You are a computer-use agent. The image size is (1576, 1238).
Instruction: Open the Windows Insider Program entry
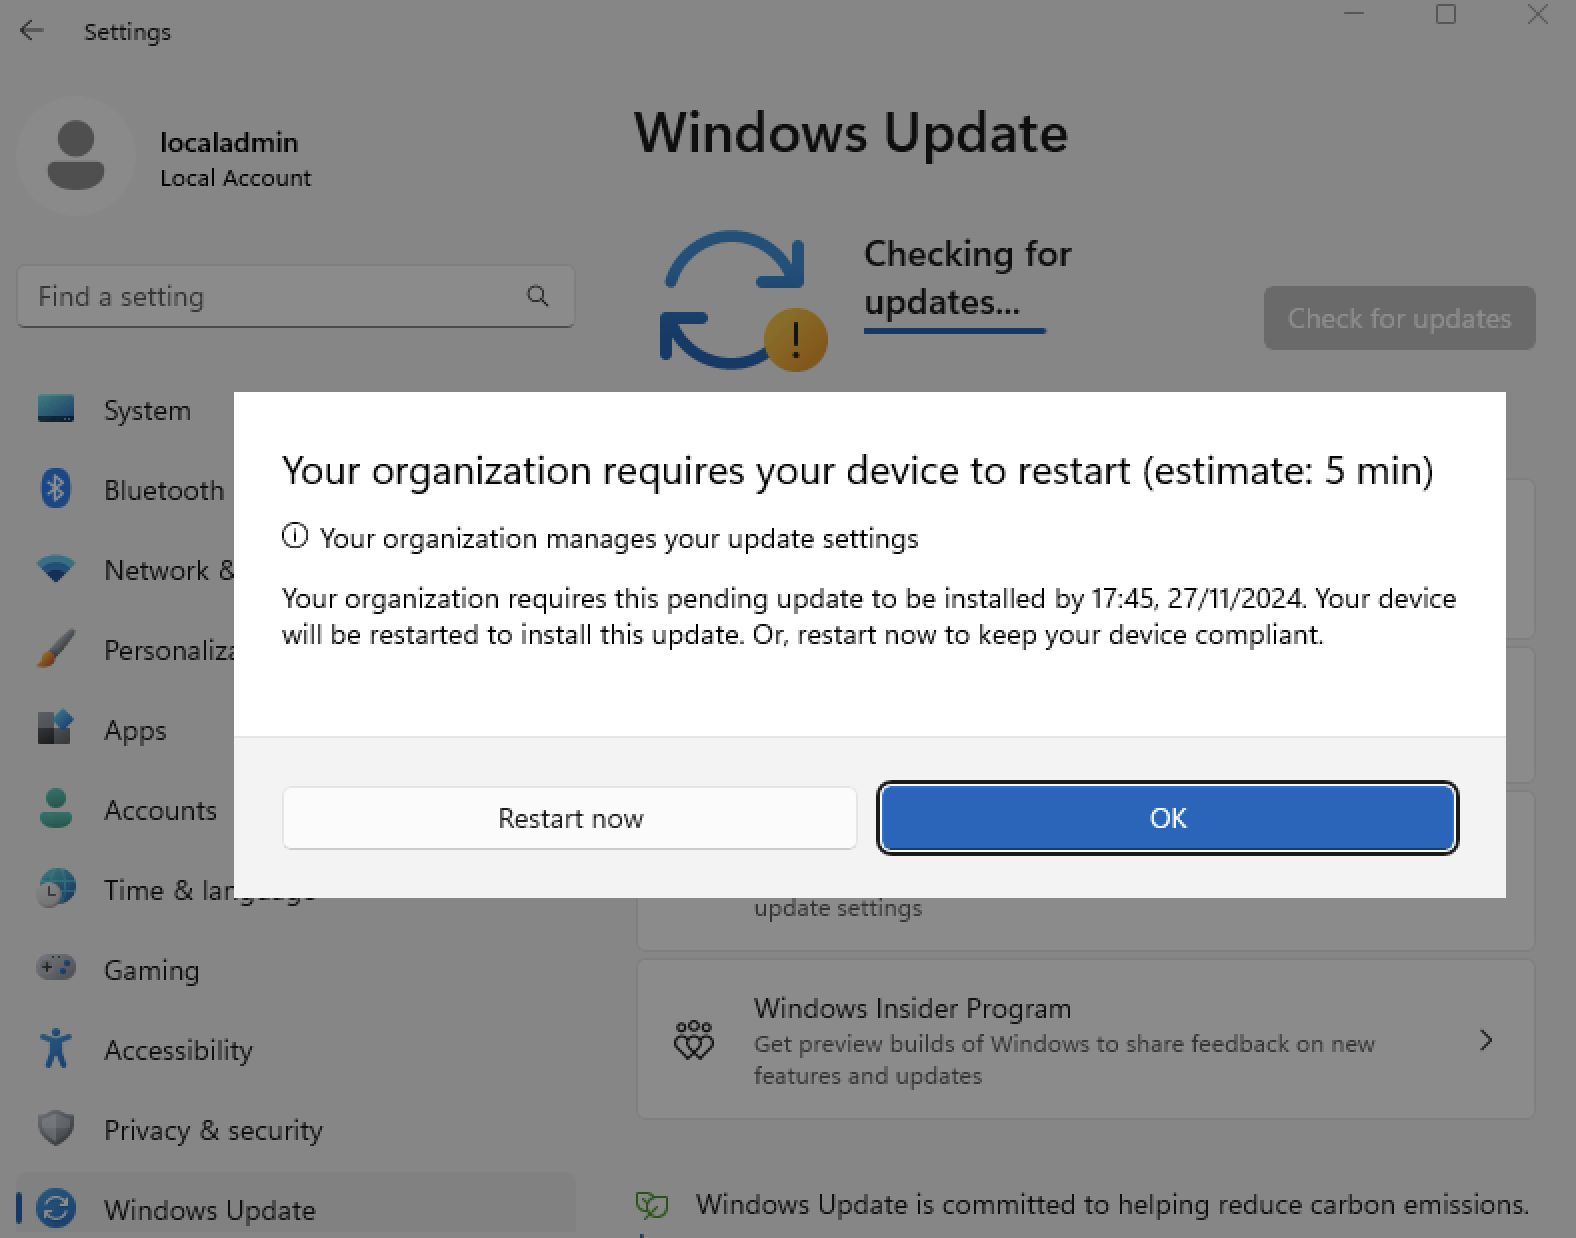click(x=1085, y=1040)
